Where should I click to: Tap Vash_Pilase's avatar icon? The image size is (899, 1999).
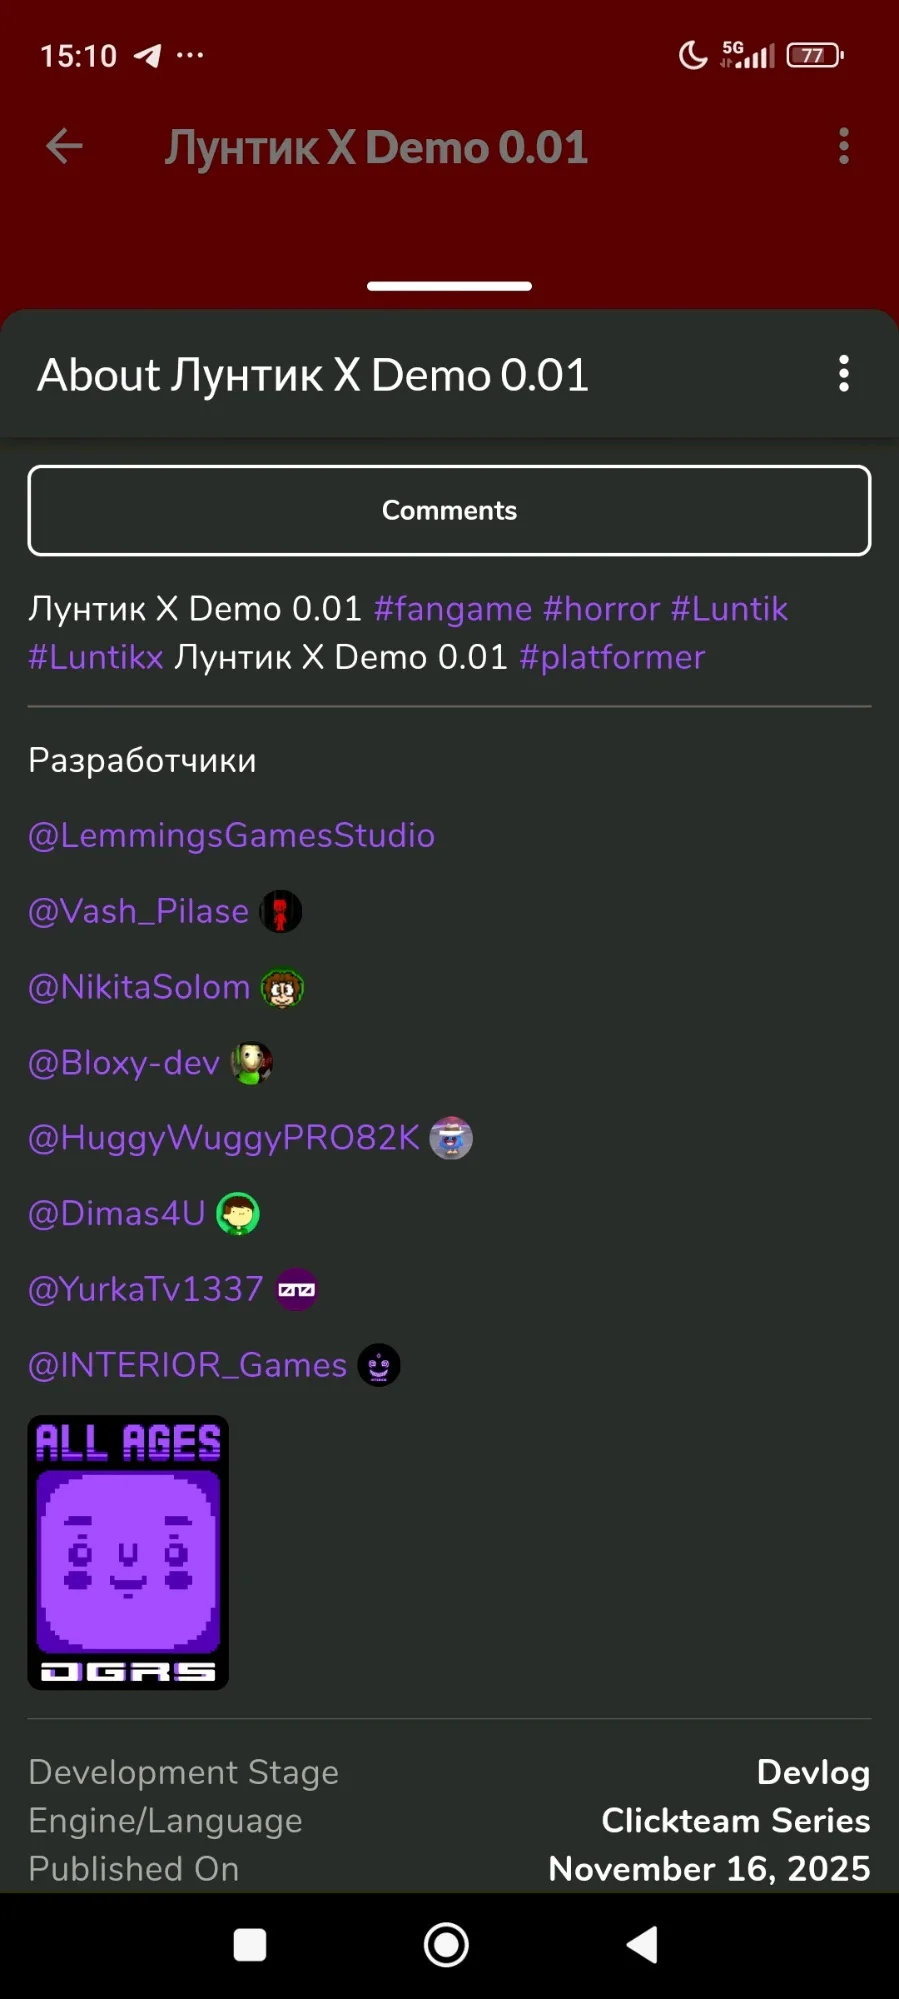281,912
